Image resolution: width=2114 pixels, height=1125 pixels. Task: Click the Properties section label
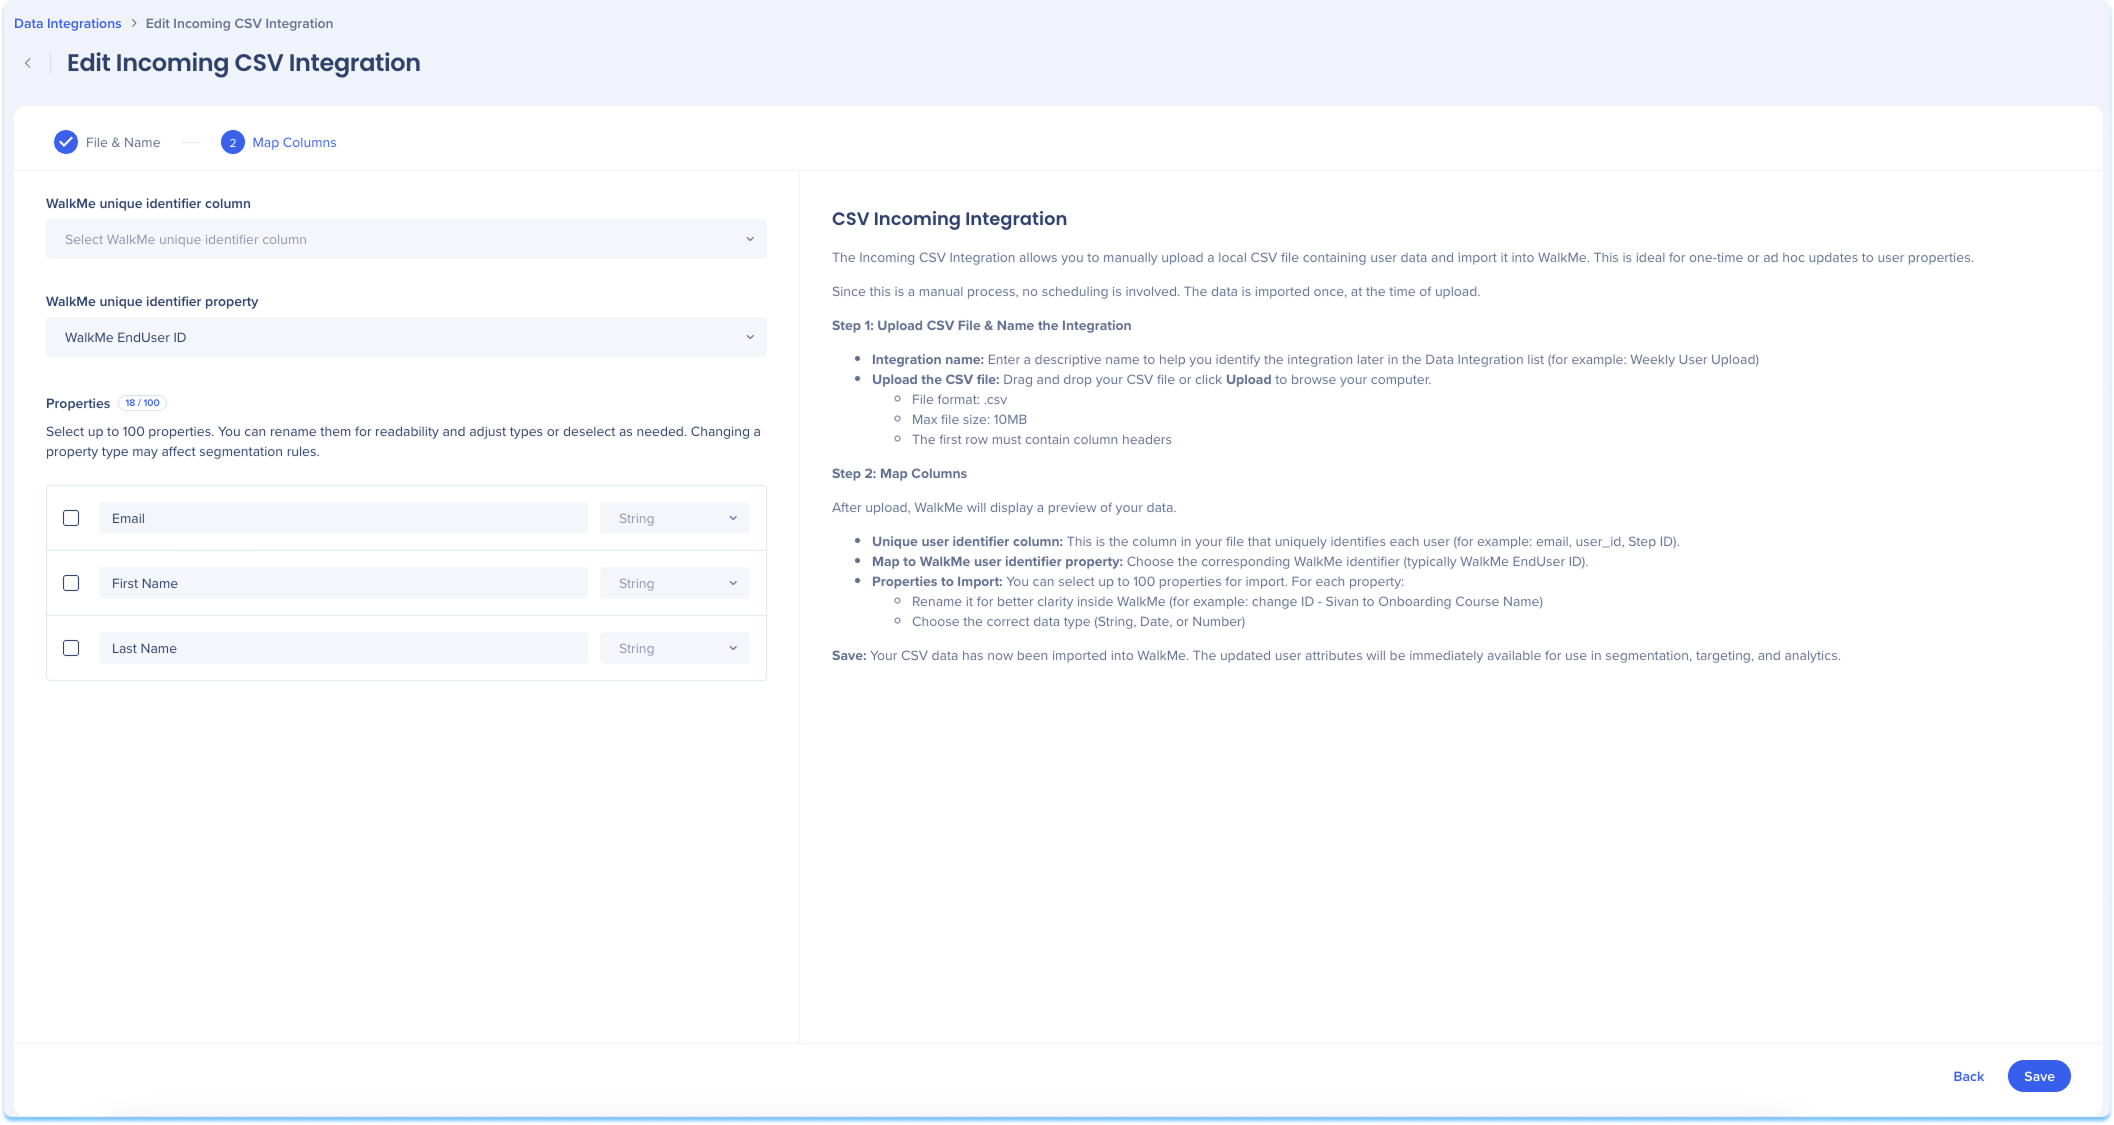click(x=78, y=403)
